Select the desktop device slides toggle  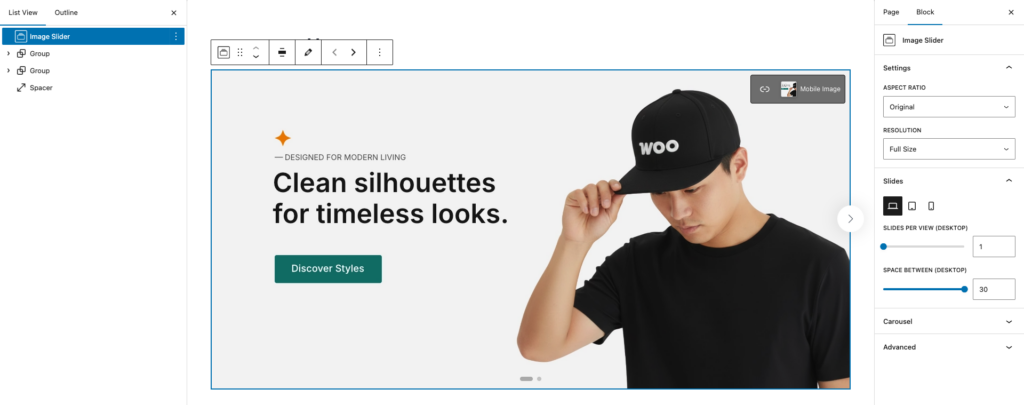coord(893,206)
